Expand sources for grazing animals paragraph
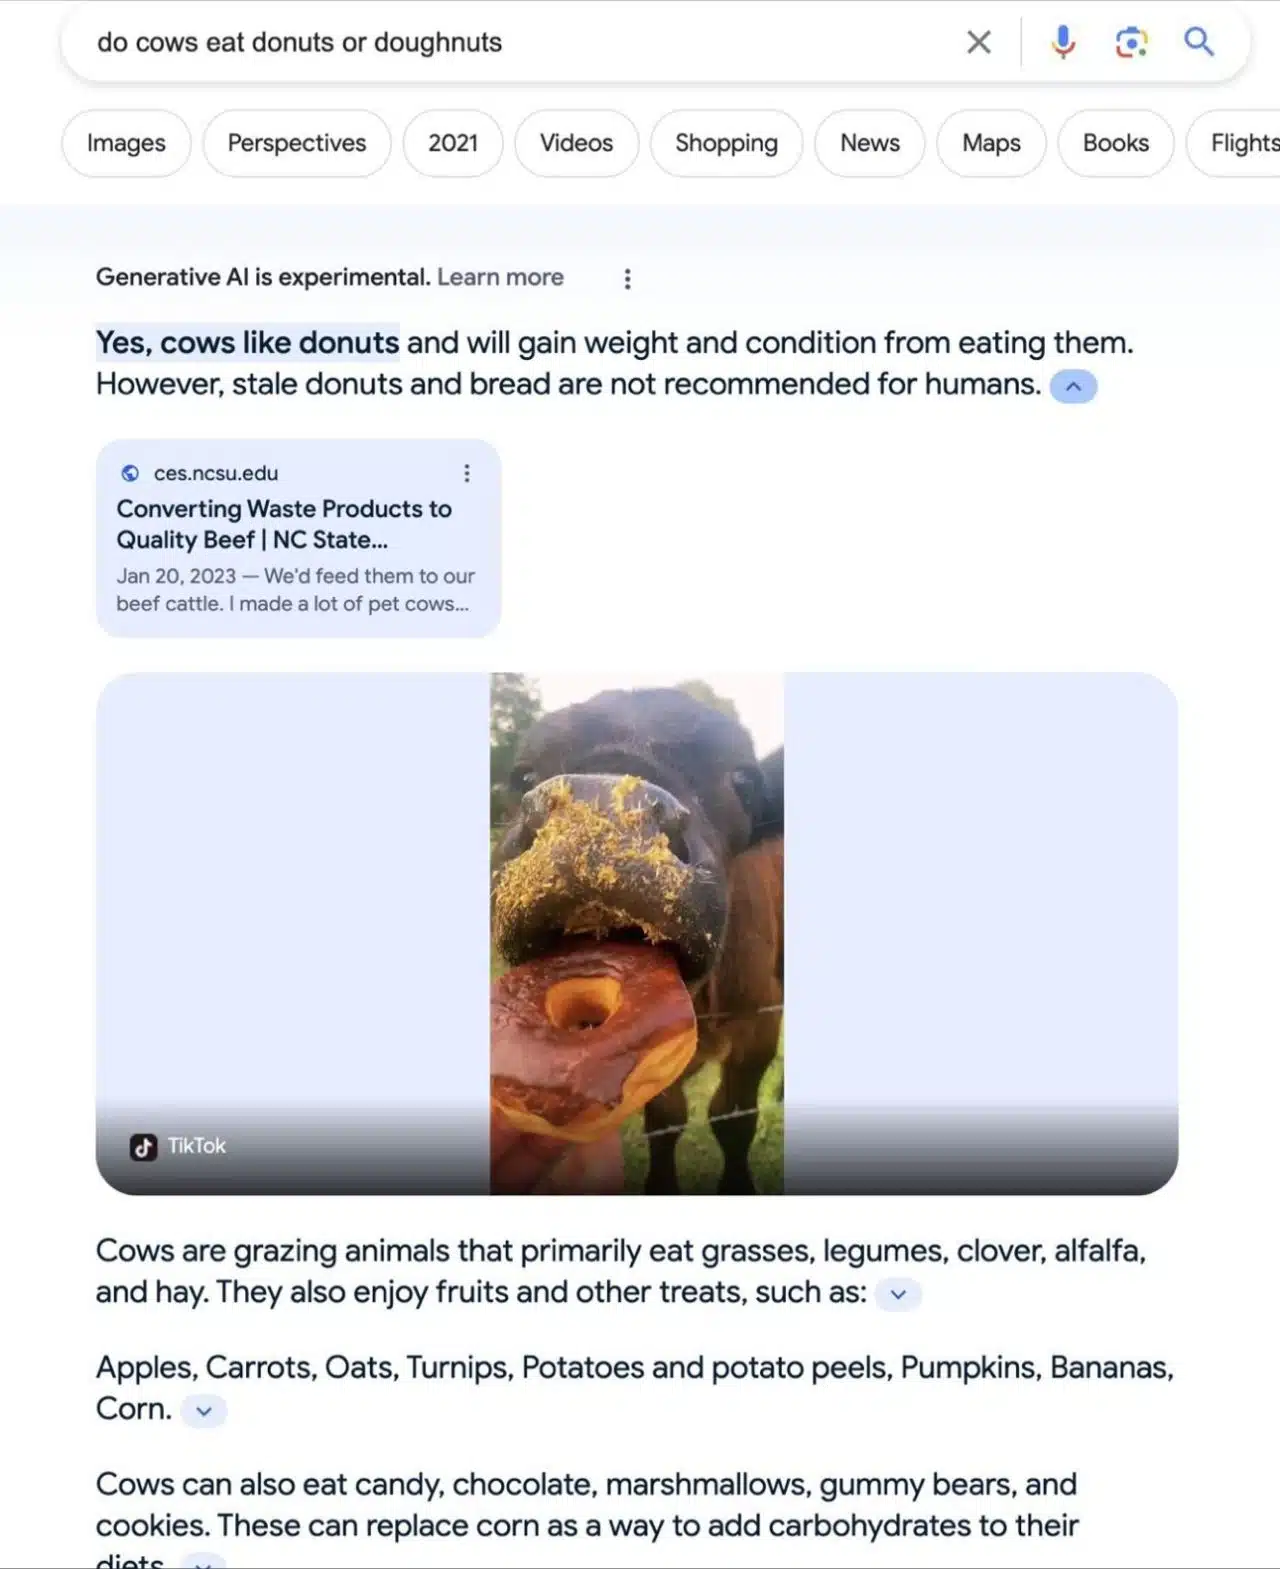This screenshot has height=1569, width=1280. pyautogui.click(x=898, y=1294)
